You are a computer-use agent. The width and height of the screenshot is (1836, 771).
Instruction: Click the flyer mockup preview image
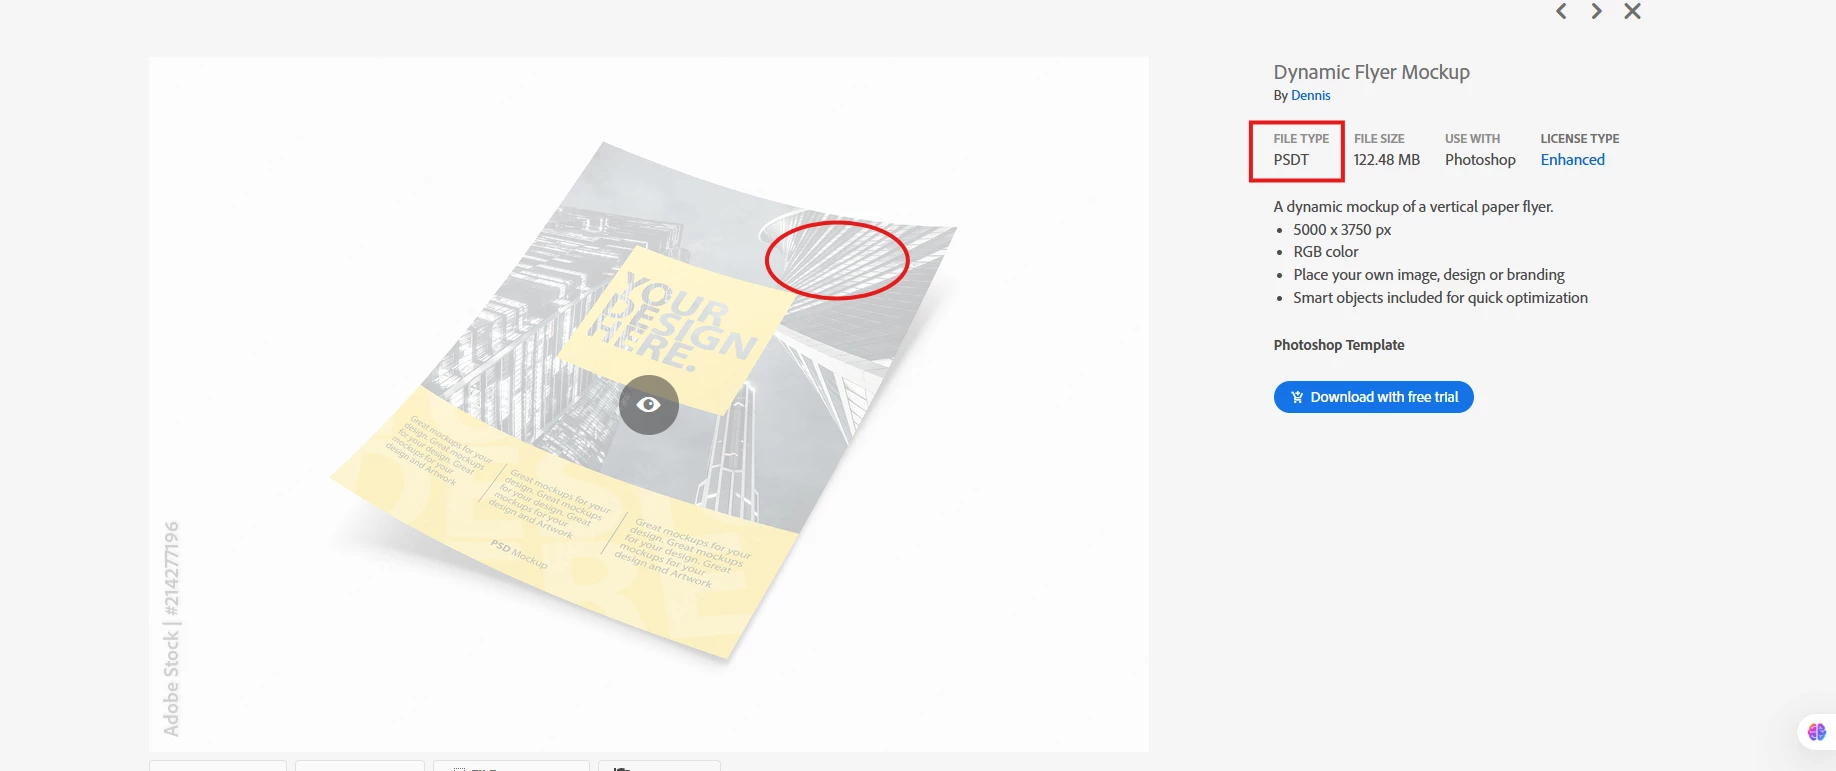point(649,404)
